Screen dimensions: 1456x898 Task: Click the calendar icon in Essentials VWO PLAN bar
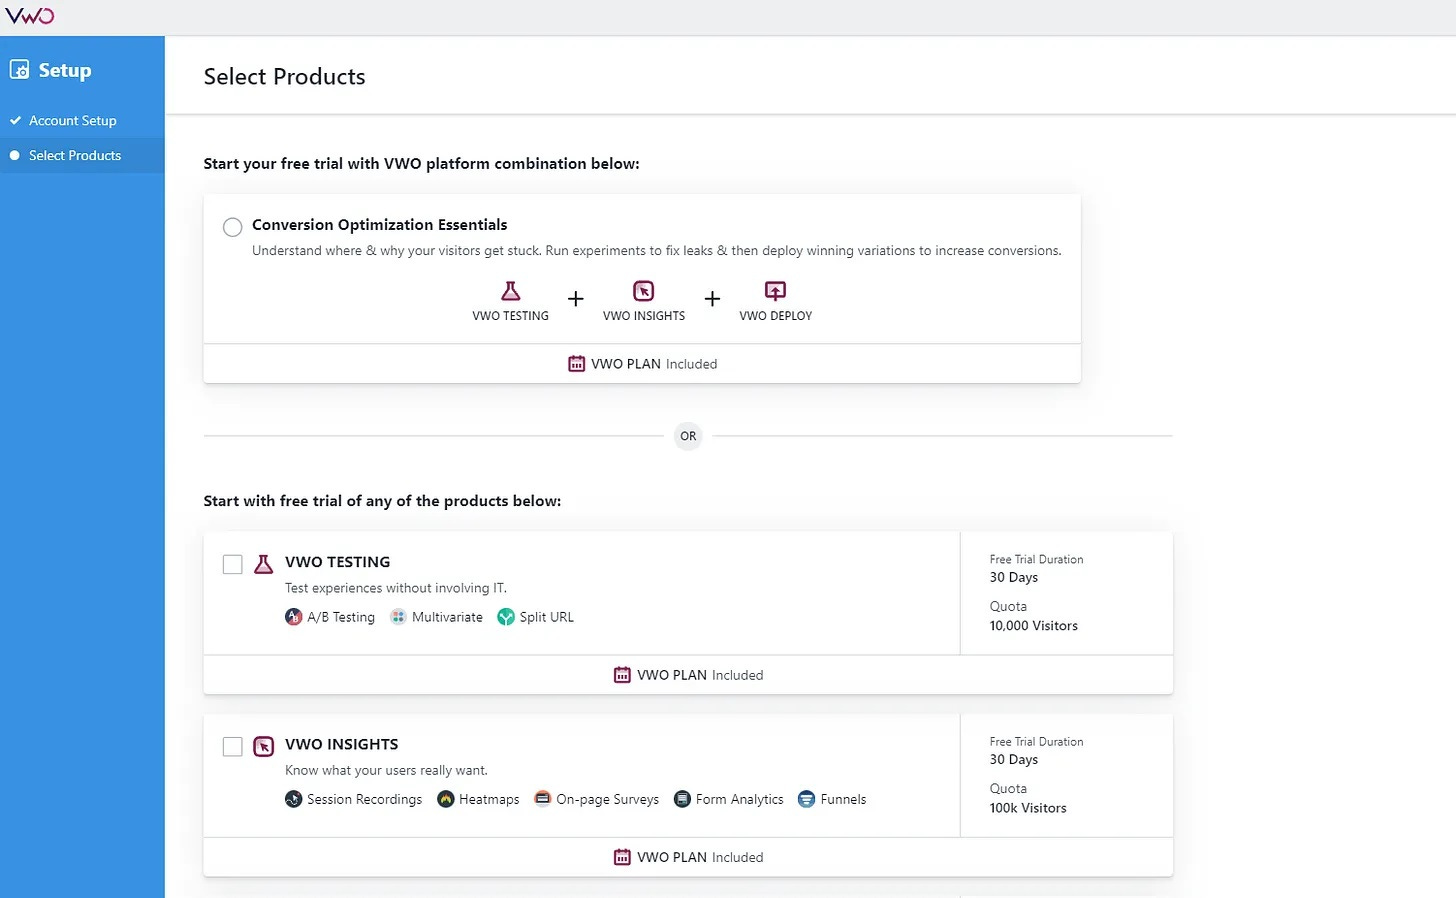coord(576,364)
